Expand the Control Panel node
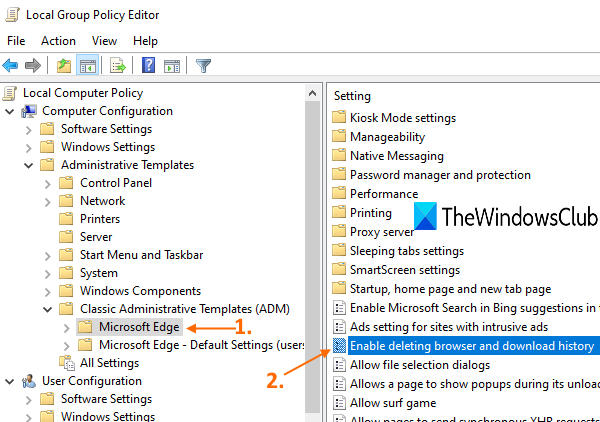The width and height of the screenshot is (600, 422). 48,184
